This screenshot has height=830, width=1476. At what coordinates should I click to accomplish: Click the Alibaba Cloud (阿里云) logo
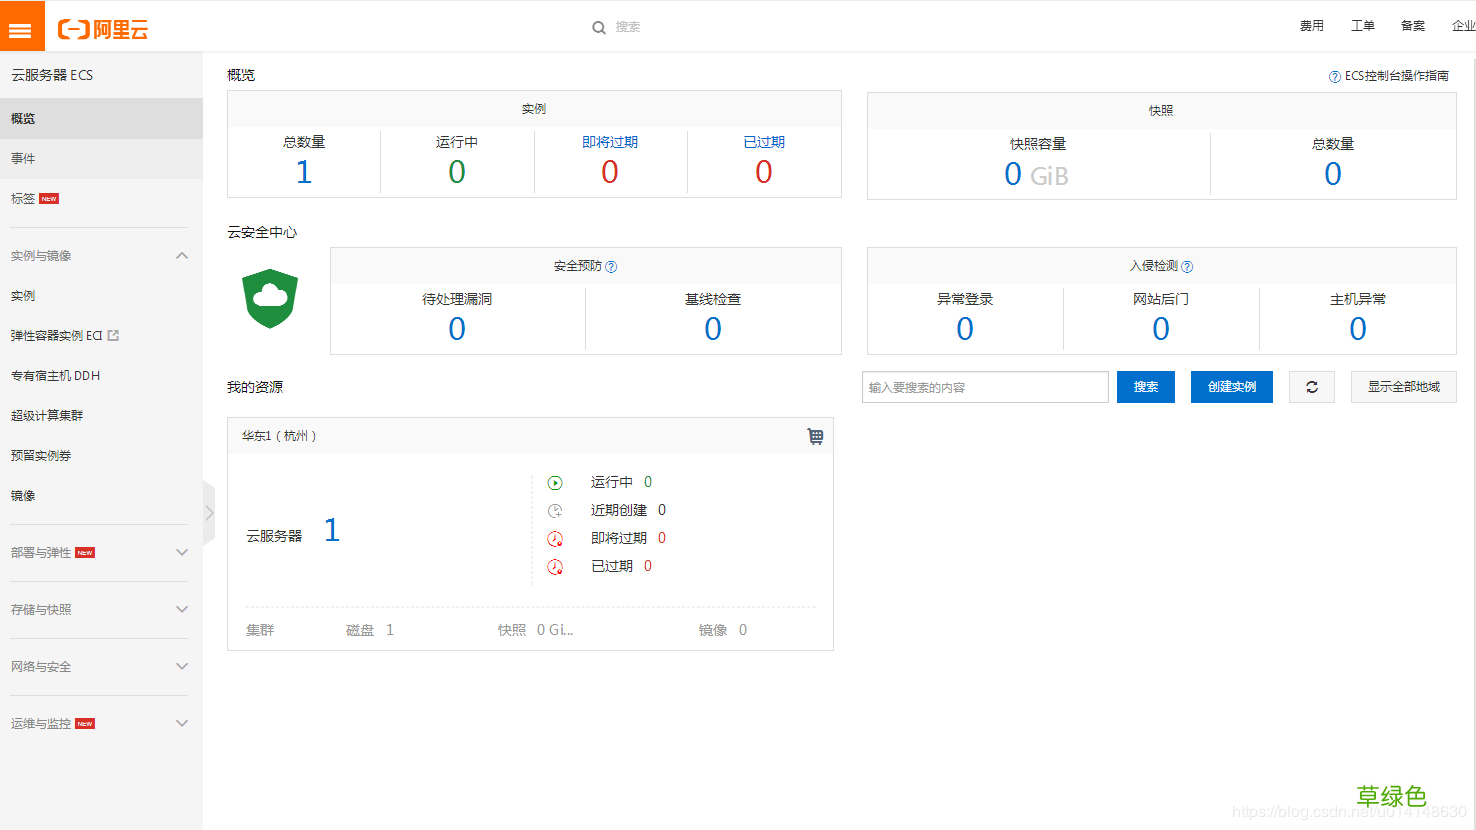[x=103, y=27]
